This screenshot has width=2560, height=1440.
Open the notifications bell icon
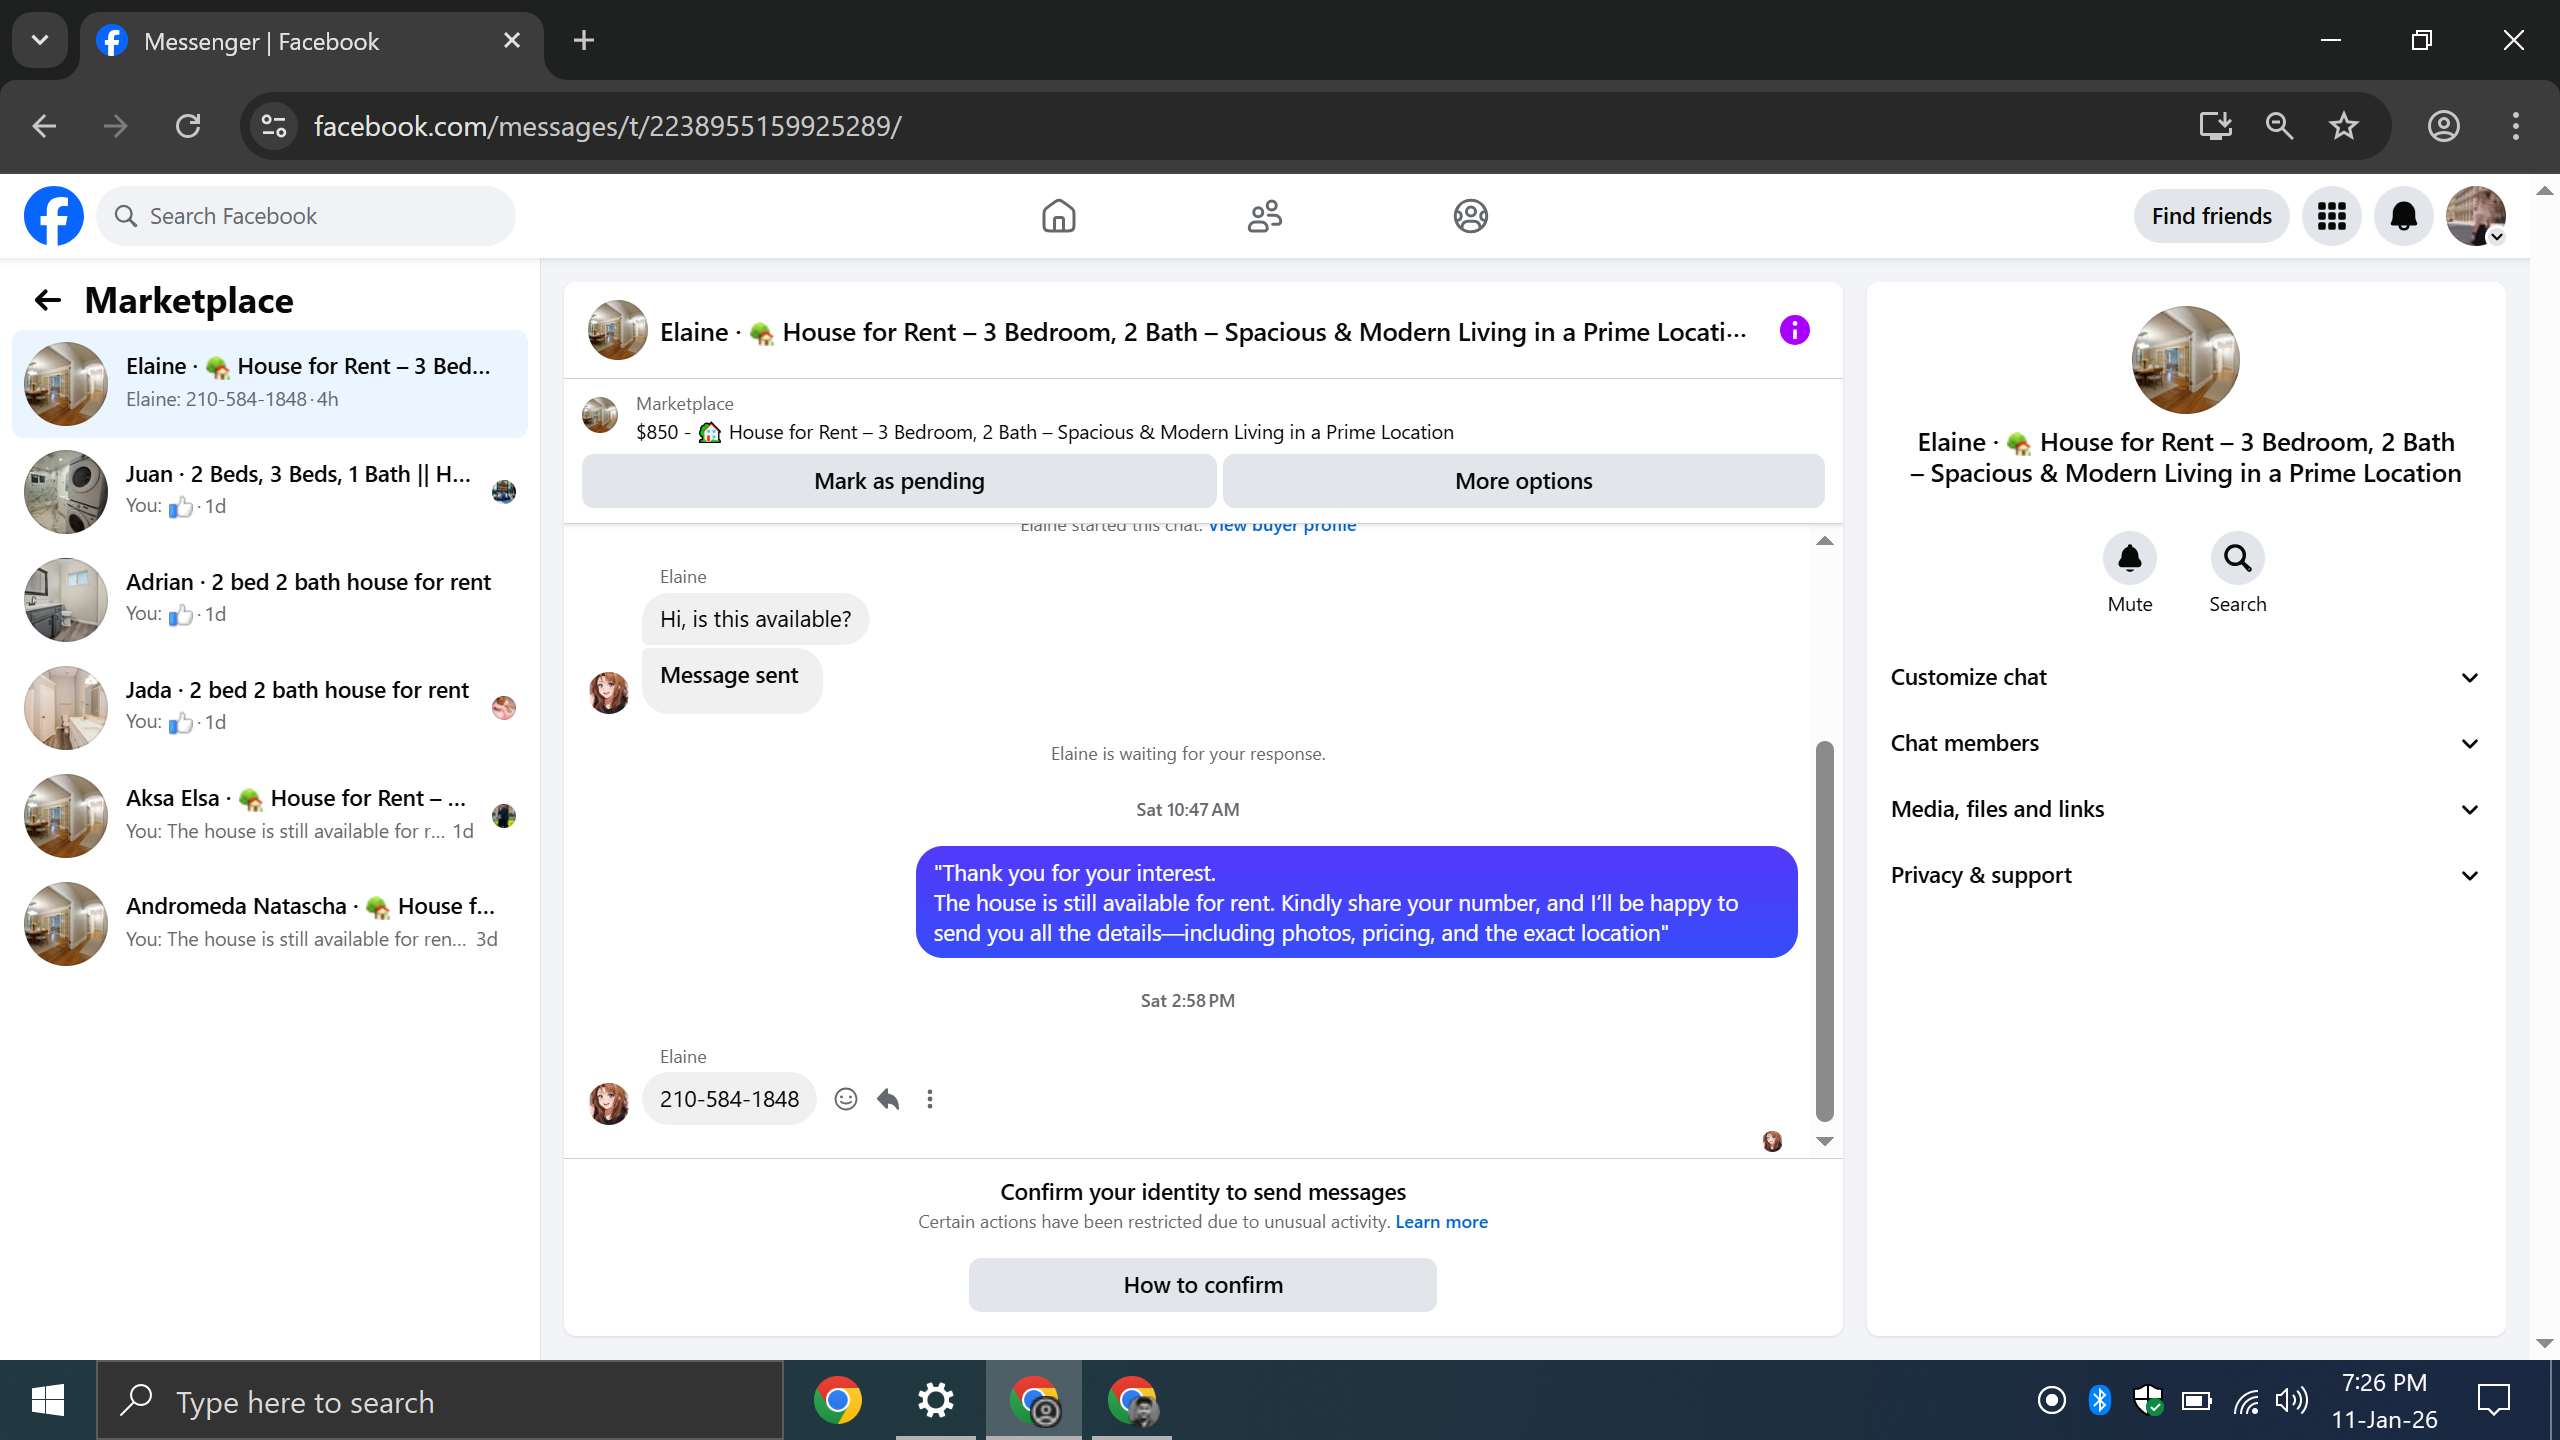click(x=2403, y=216)
